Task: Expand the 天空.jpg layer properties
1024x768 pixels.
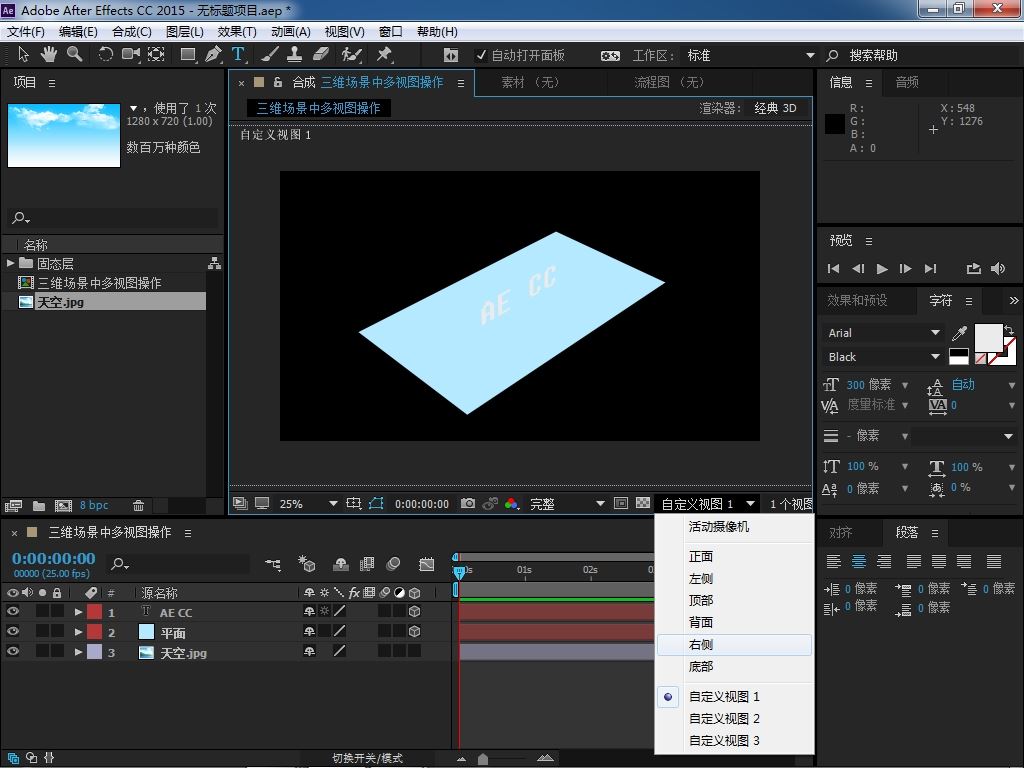Action: 78,652
